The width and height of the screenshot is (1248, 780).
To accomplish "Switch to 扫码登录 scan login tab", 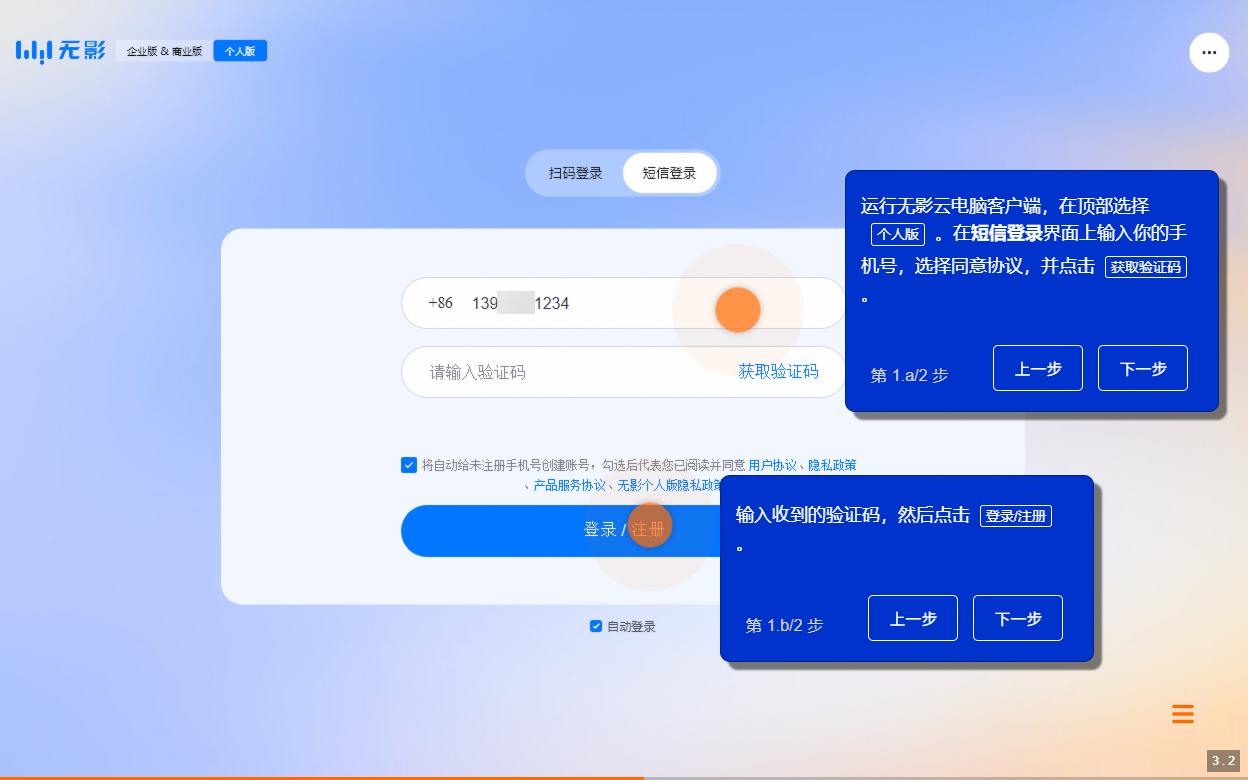I will point(576,172).
